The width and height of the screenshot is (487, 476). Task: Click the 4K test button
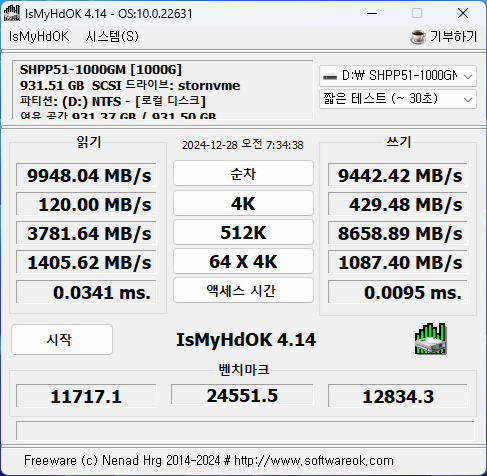[243, 203]
